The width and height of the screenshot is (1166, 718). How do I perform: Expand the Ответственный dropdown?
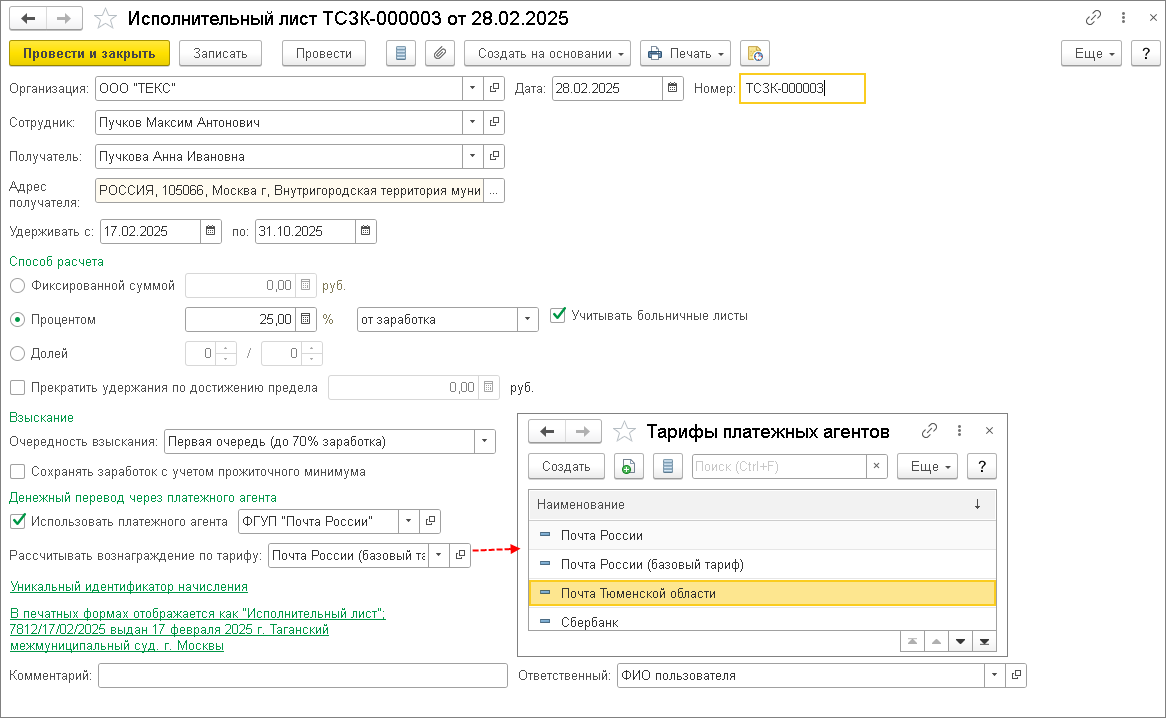(x=994, y=675)
